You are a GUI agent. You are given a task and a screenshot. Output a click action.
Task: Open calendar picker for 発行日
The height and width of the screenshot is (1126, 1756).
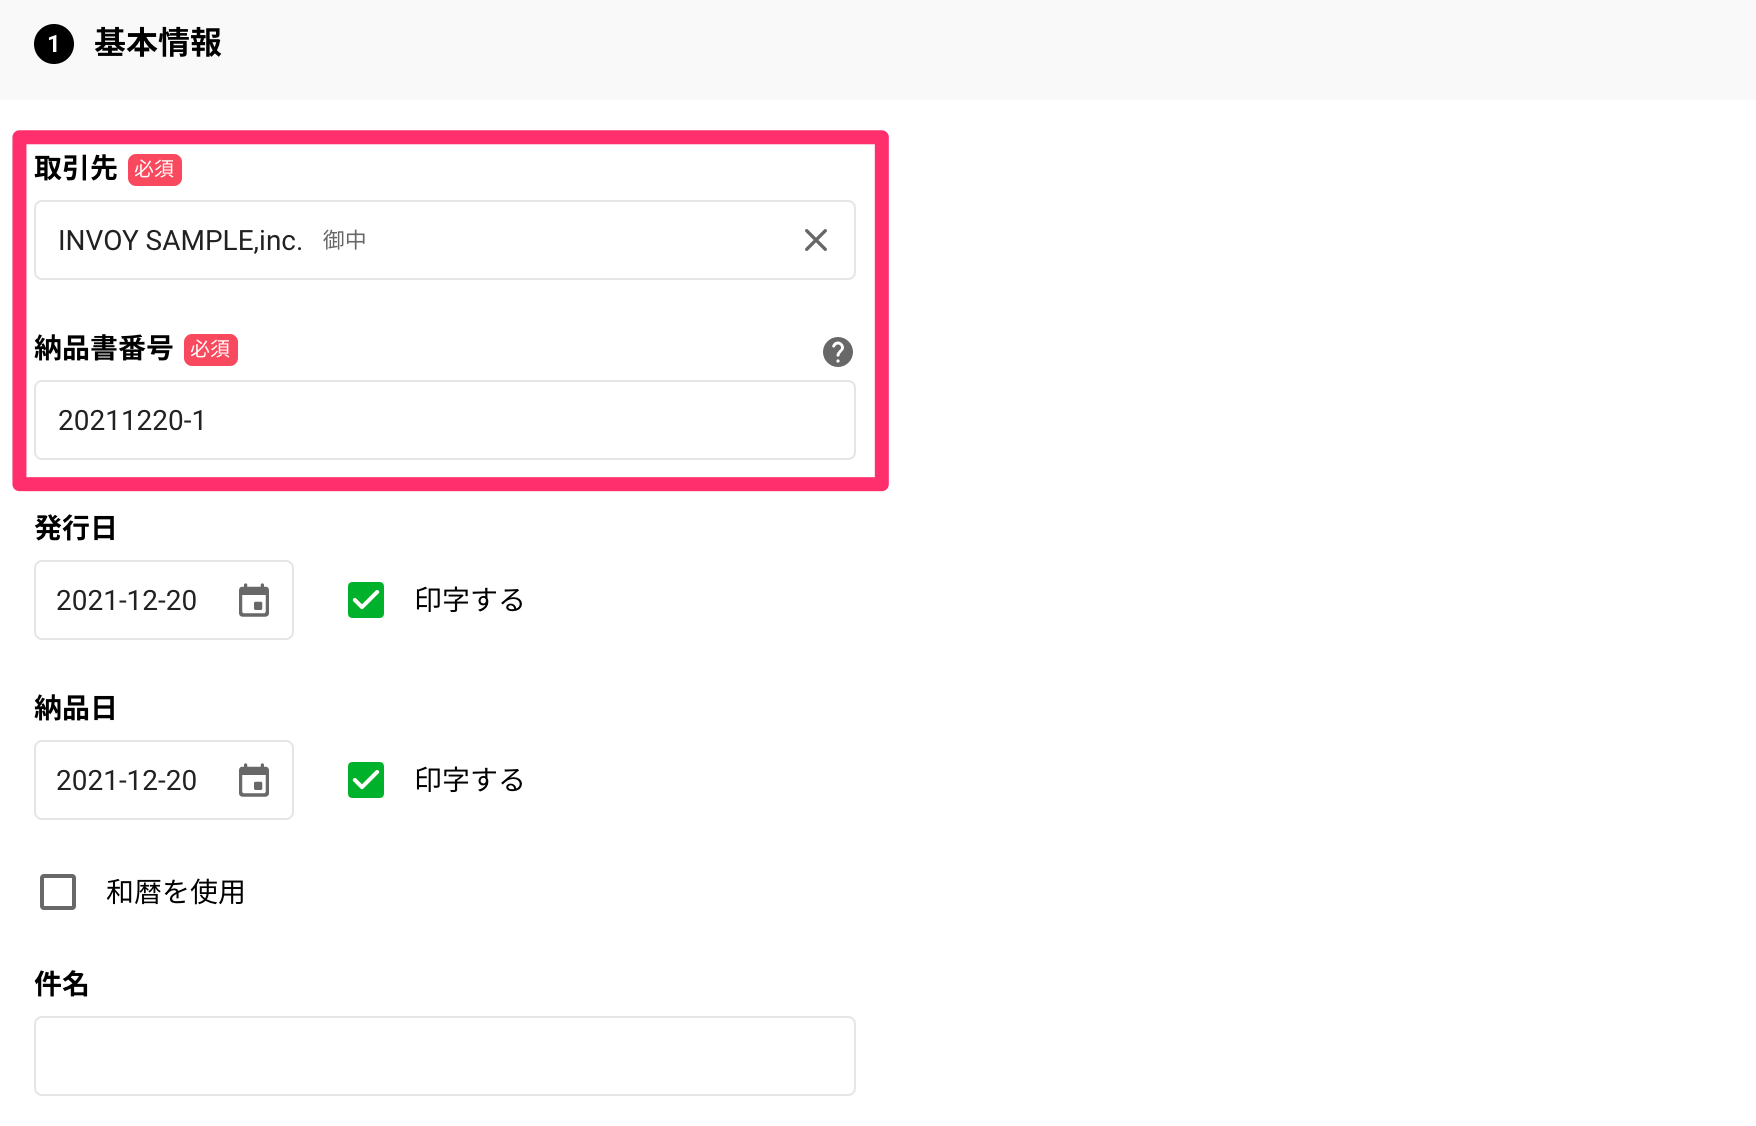click(x=254, y=600)
